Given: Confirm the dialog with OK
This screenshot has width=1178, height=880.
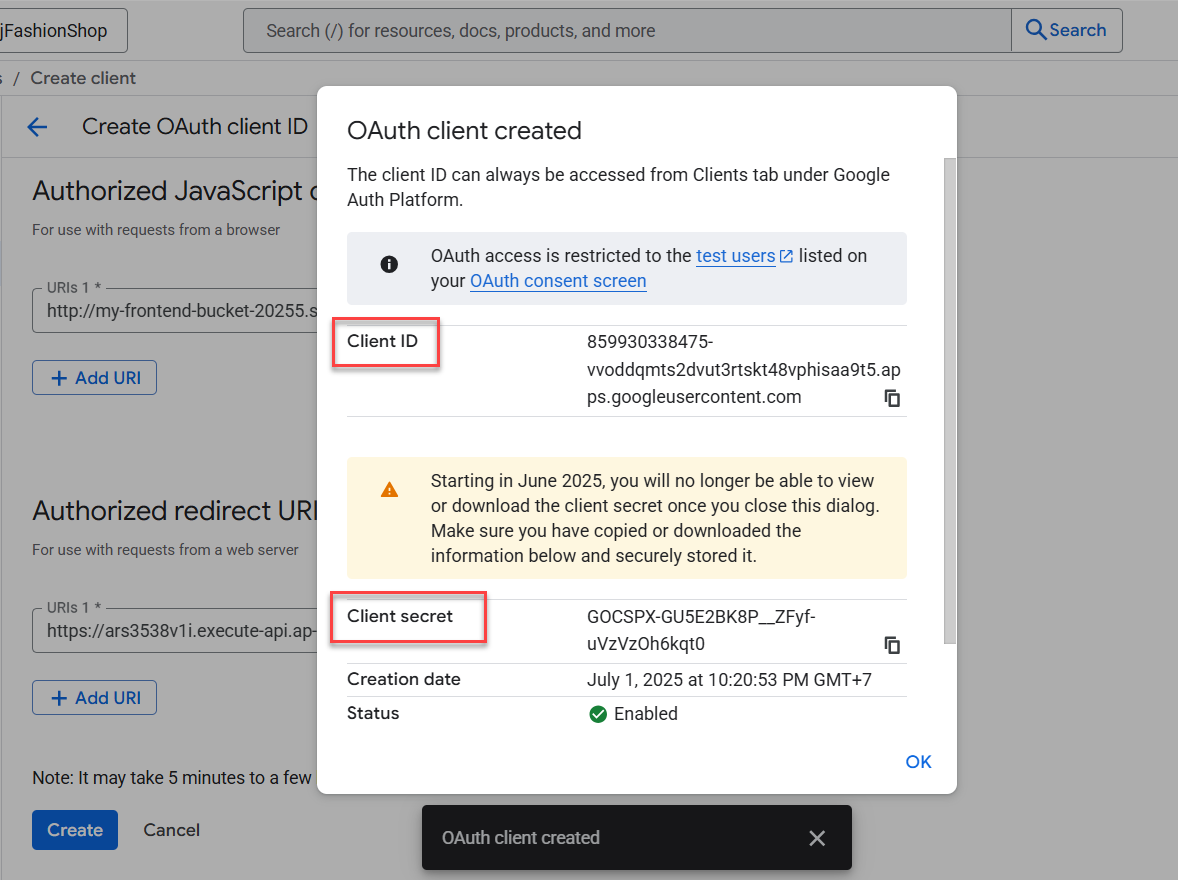Looking at the screenshot, I should 918,762.
